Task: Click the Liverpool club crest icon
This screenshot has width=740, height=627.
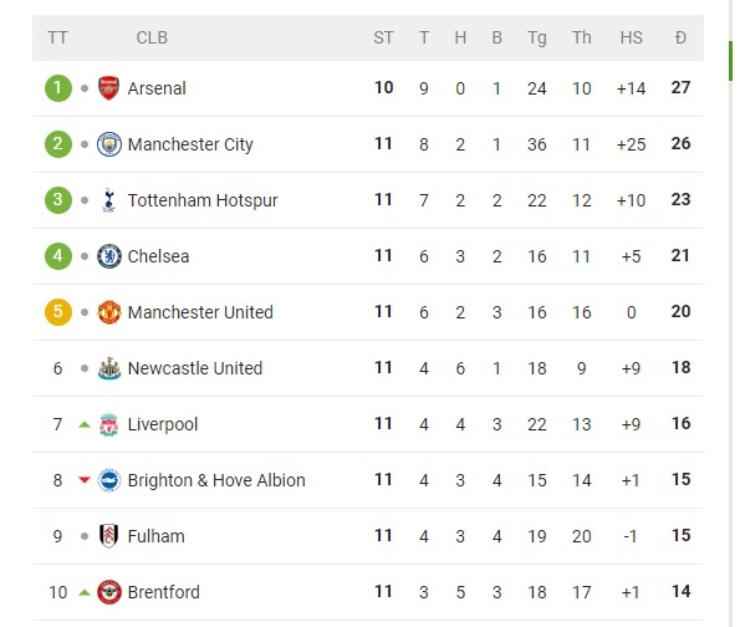Action: pos(108,424)
